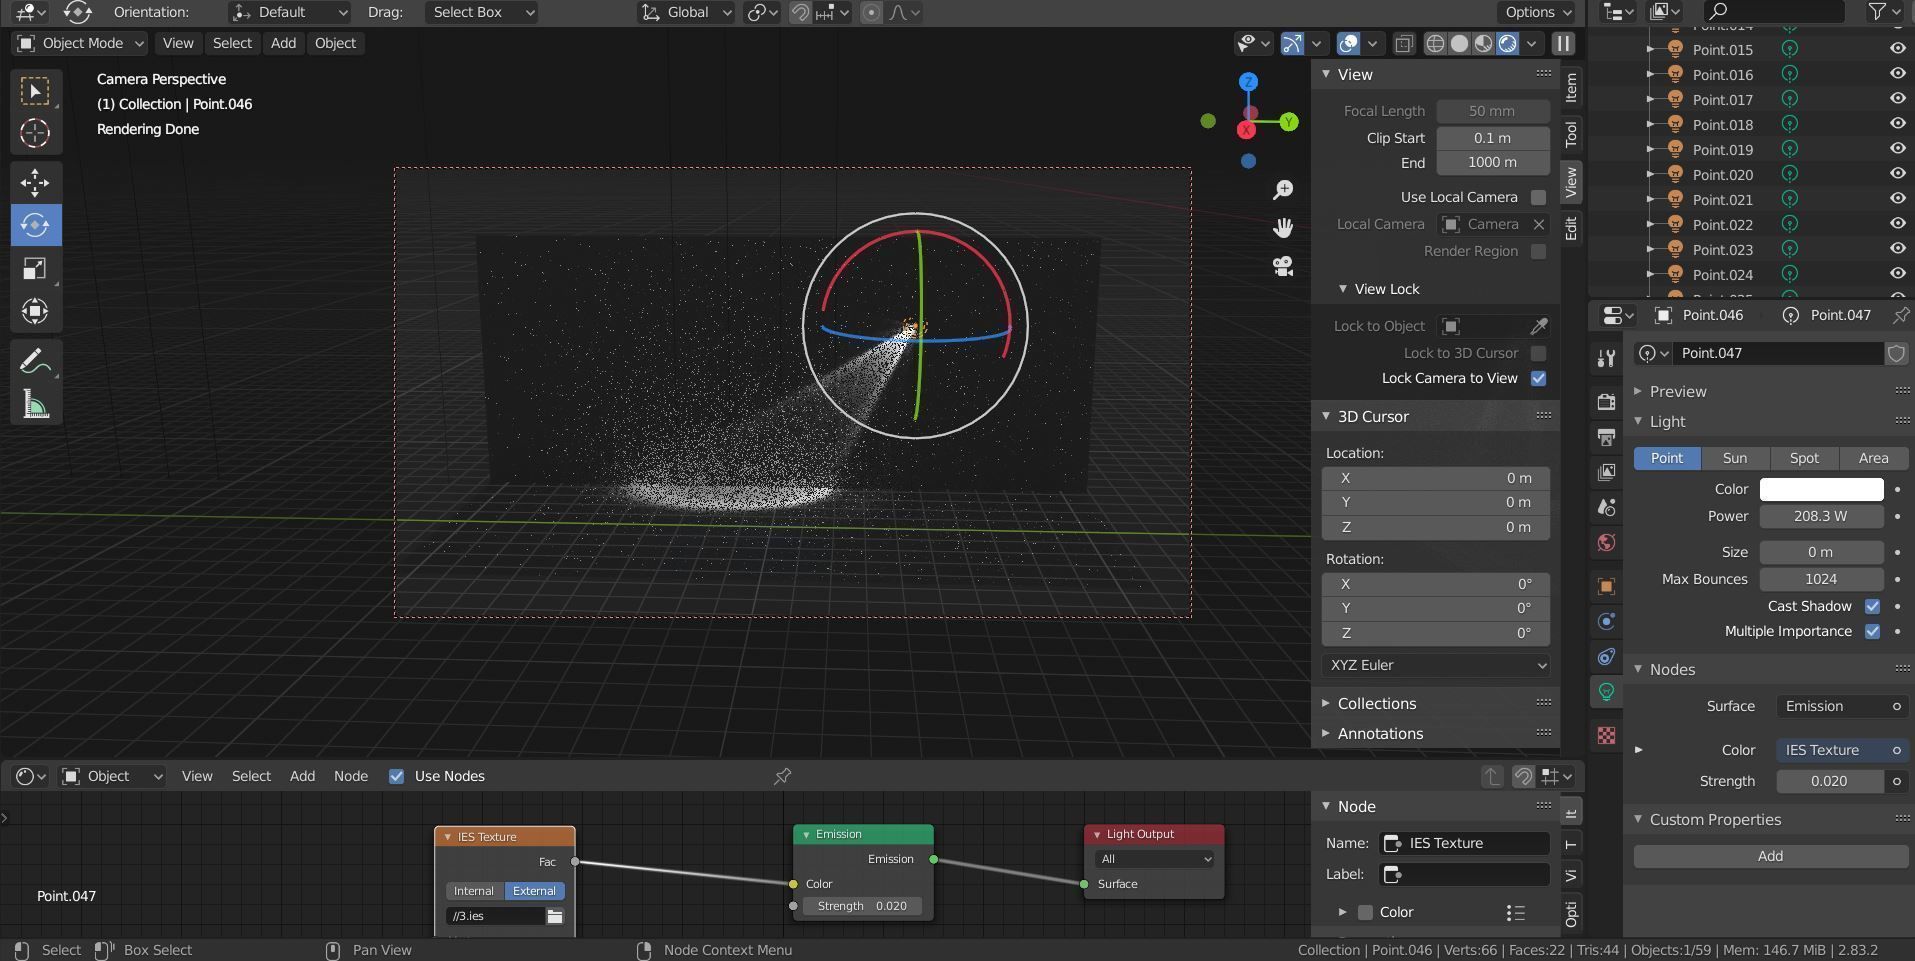Open the viewport Object menu

pos(335,43)
